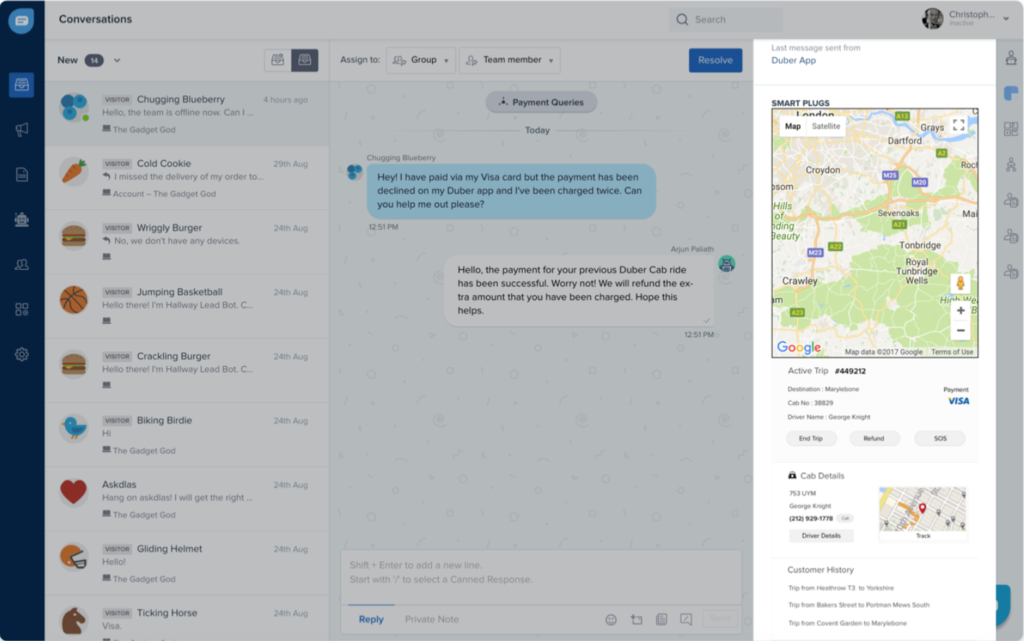Open the document articles sidebar icon
The height and width of the screenshot is (641, 1024).
click(x=22, y=174)
